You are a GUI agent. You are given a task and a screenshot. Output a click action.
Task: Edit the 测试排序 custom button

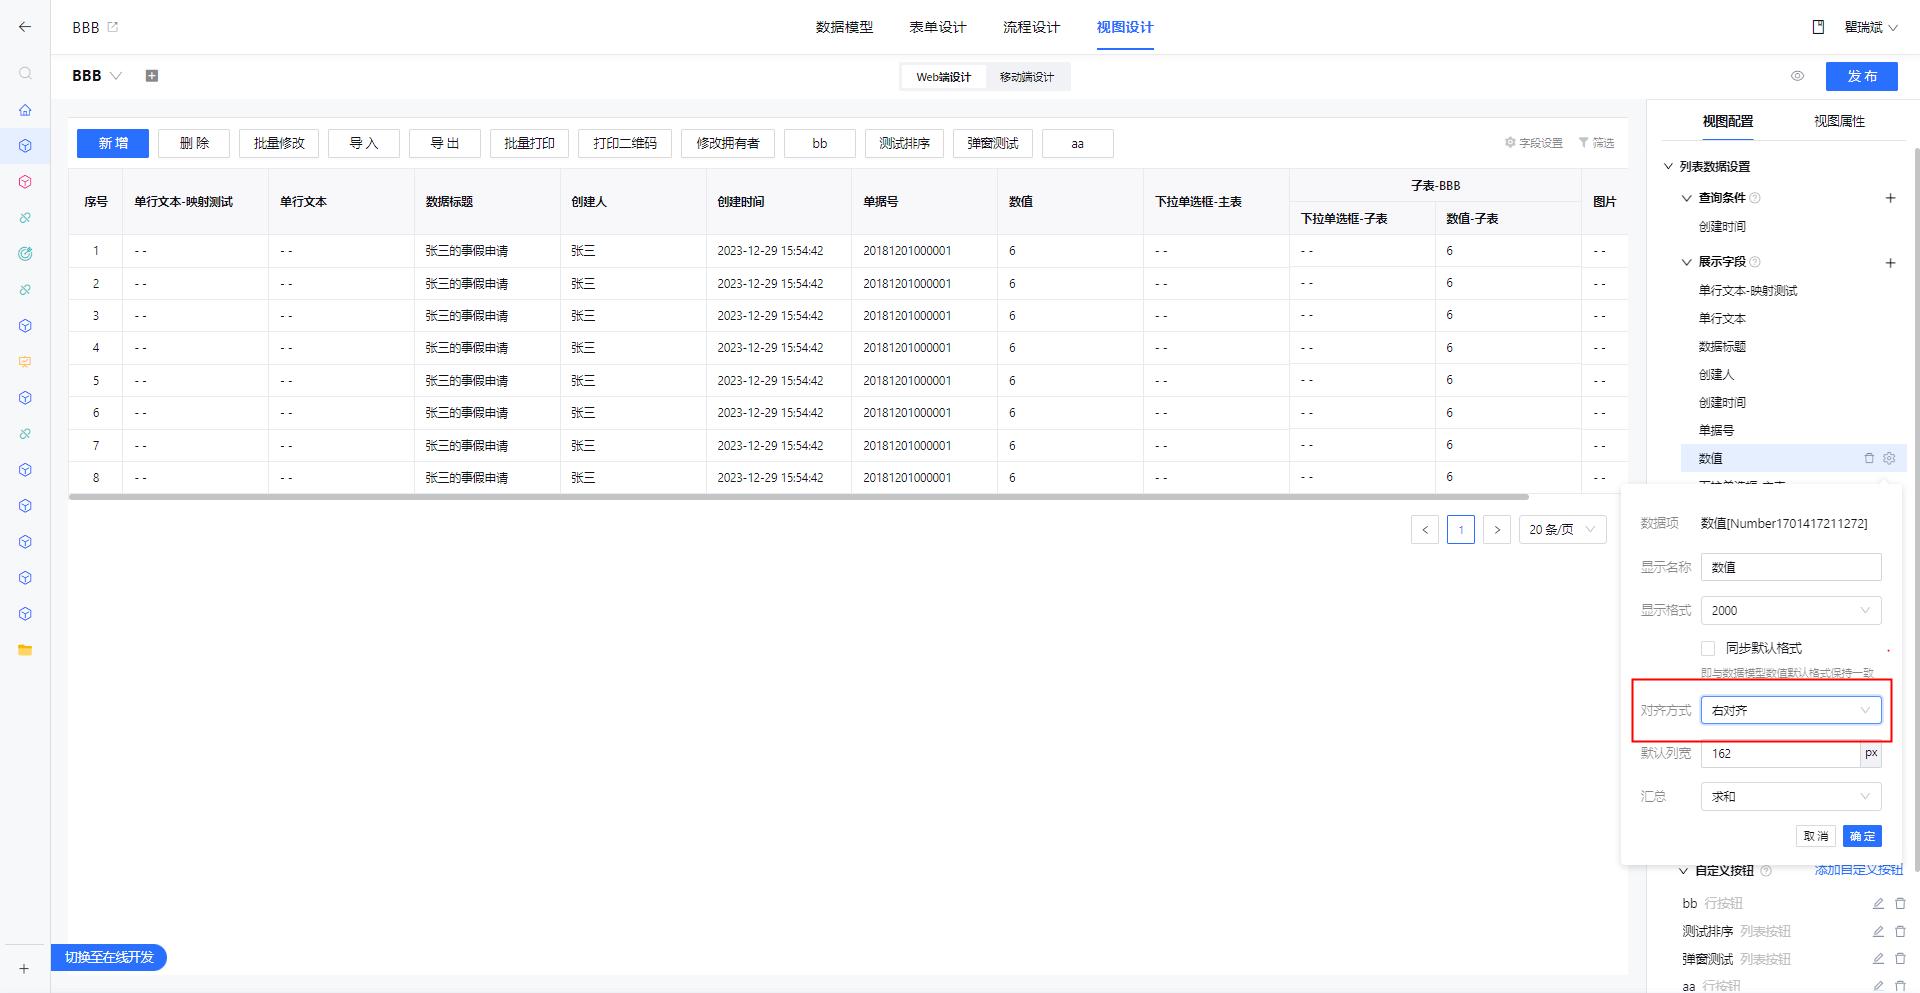point(1878,931)
